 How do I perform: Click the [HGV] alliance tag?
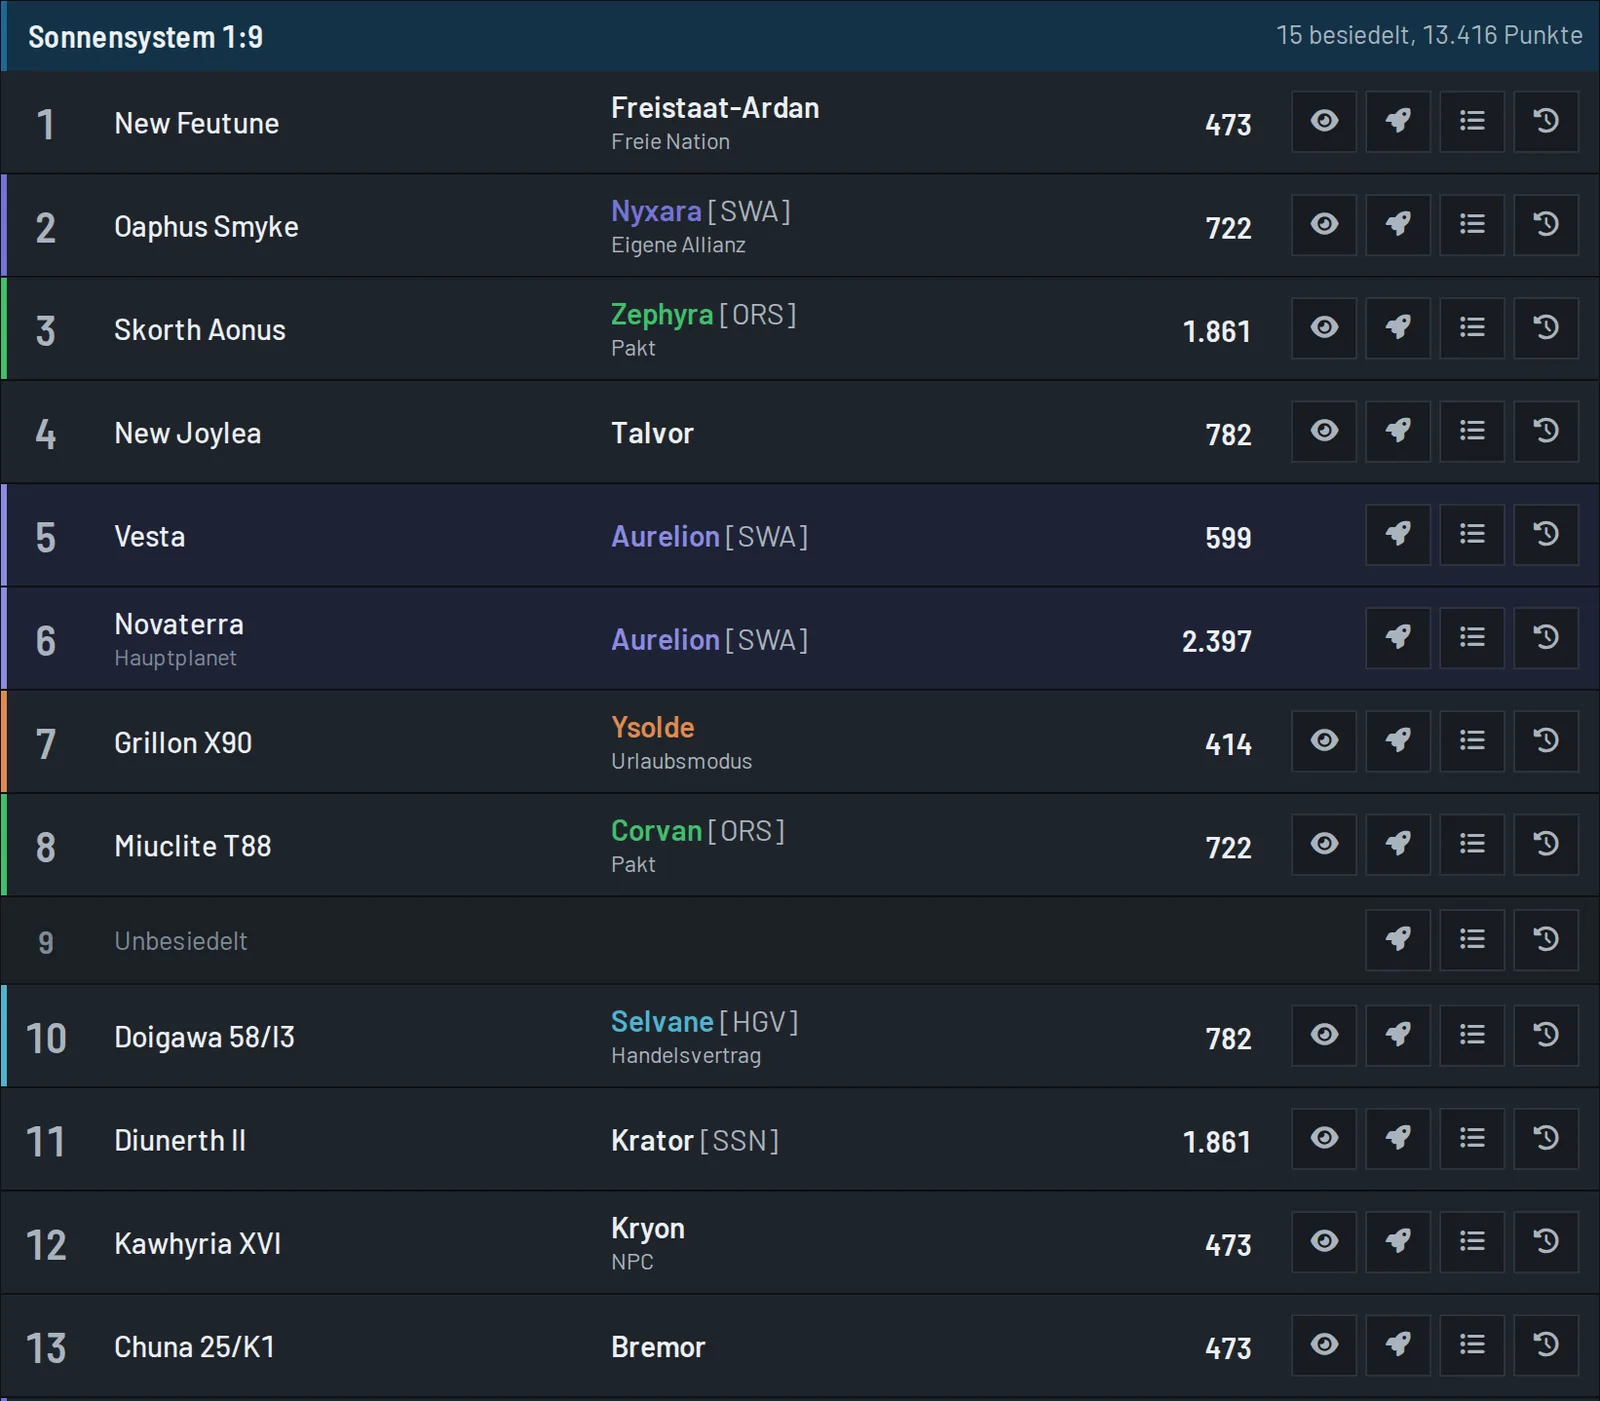pyautogui.click(x=759, y=1022)
